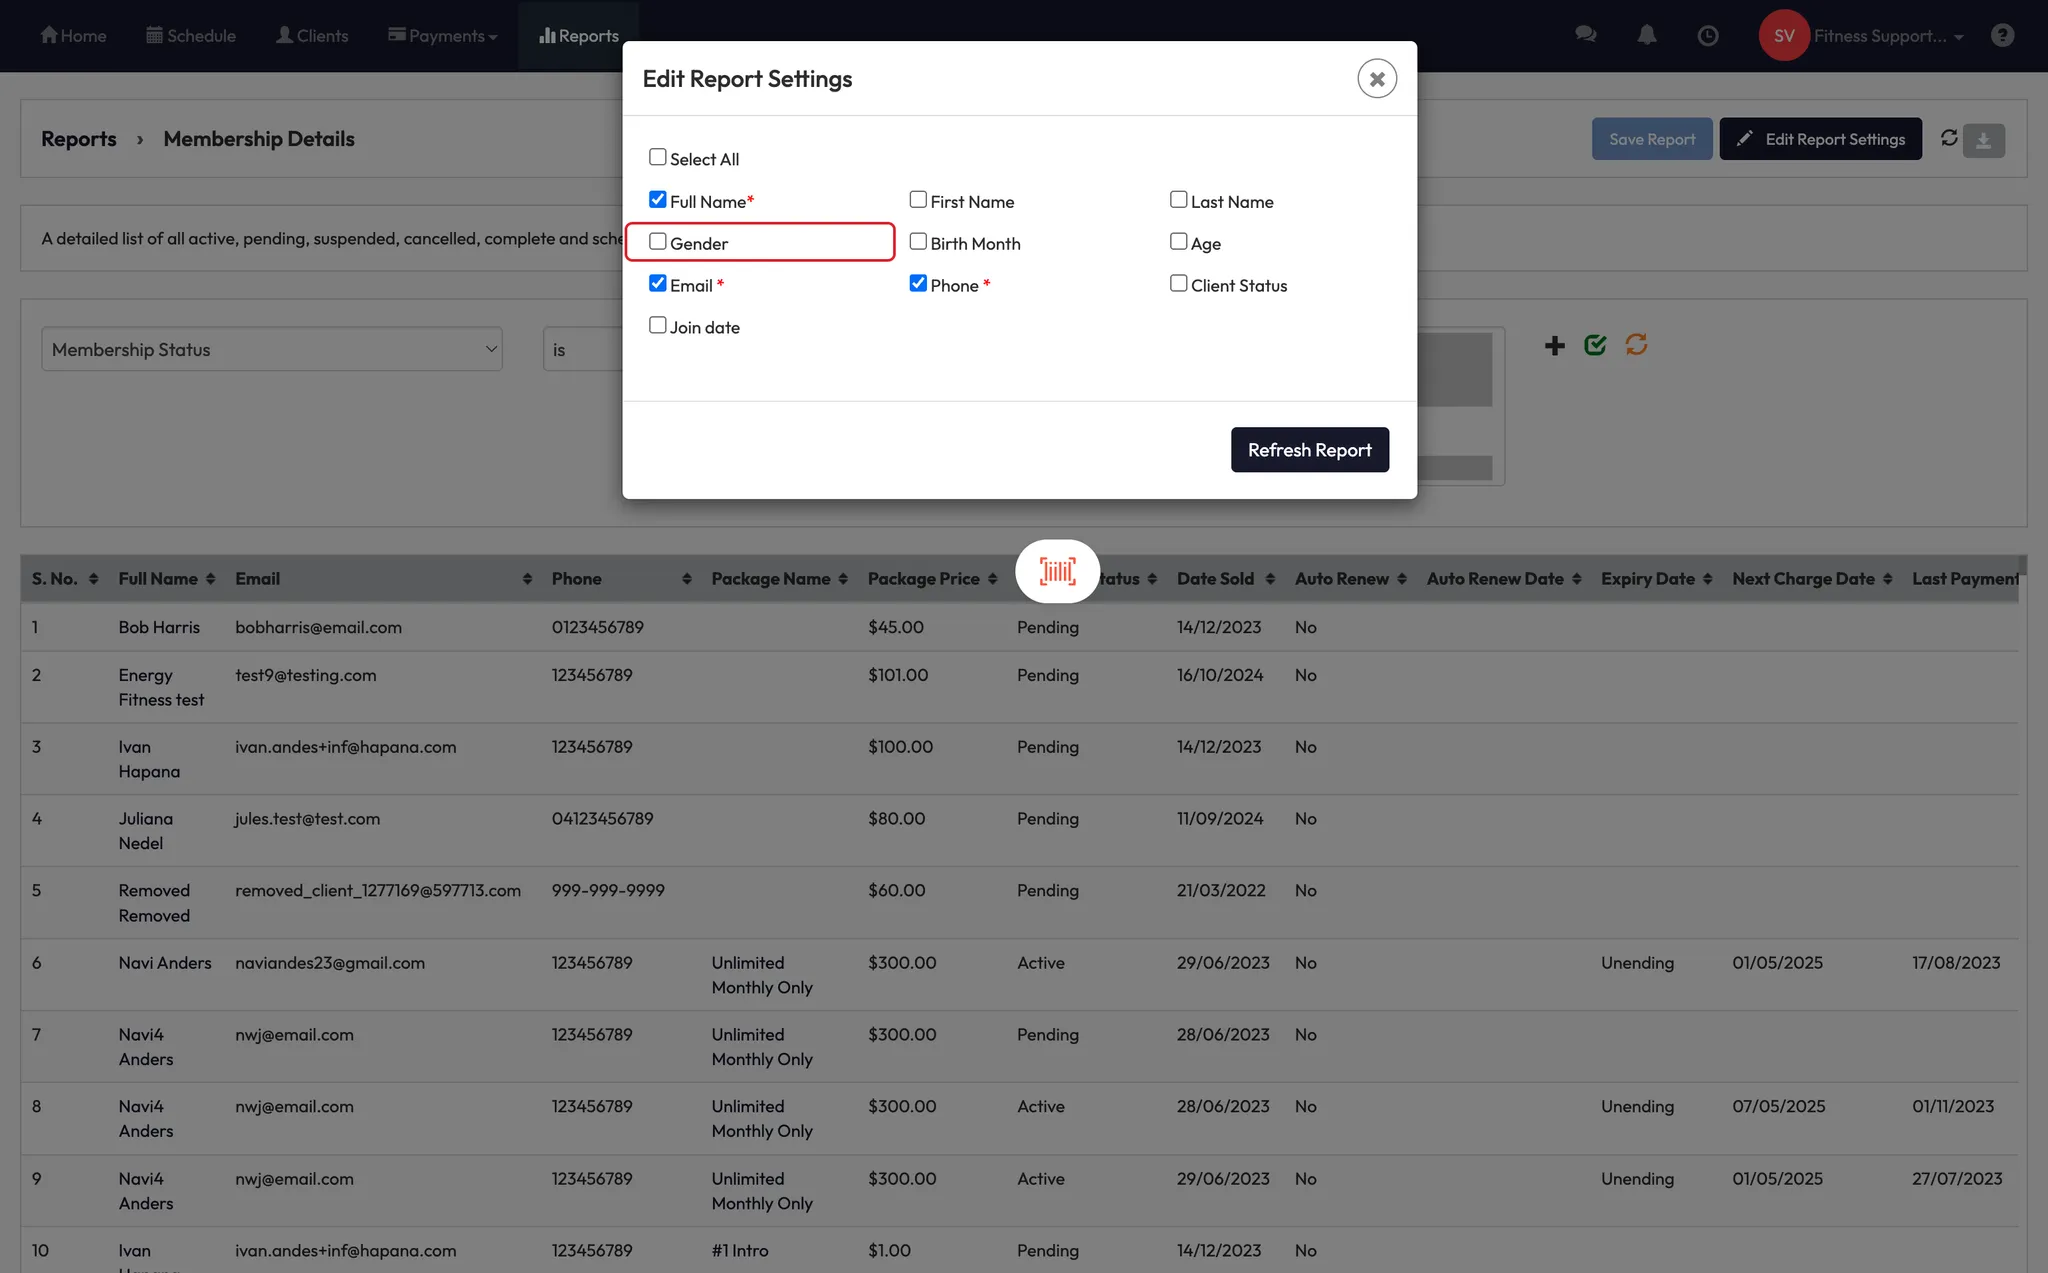
Task: Click the download report icon
Action: click(x=1984, y=141)
